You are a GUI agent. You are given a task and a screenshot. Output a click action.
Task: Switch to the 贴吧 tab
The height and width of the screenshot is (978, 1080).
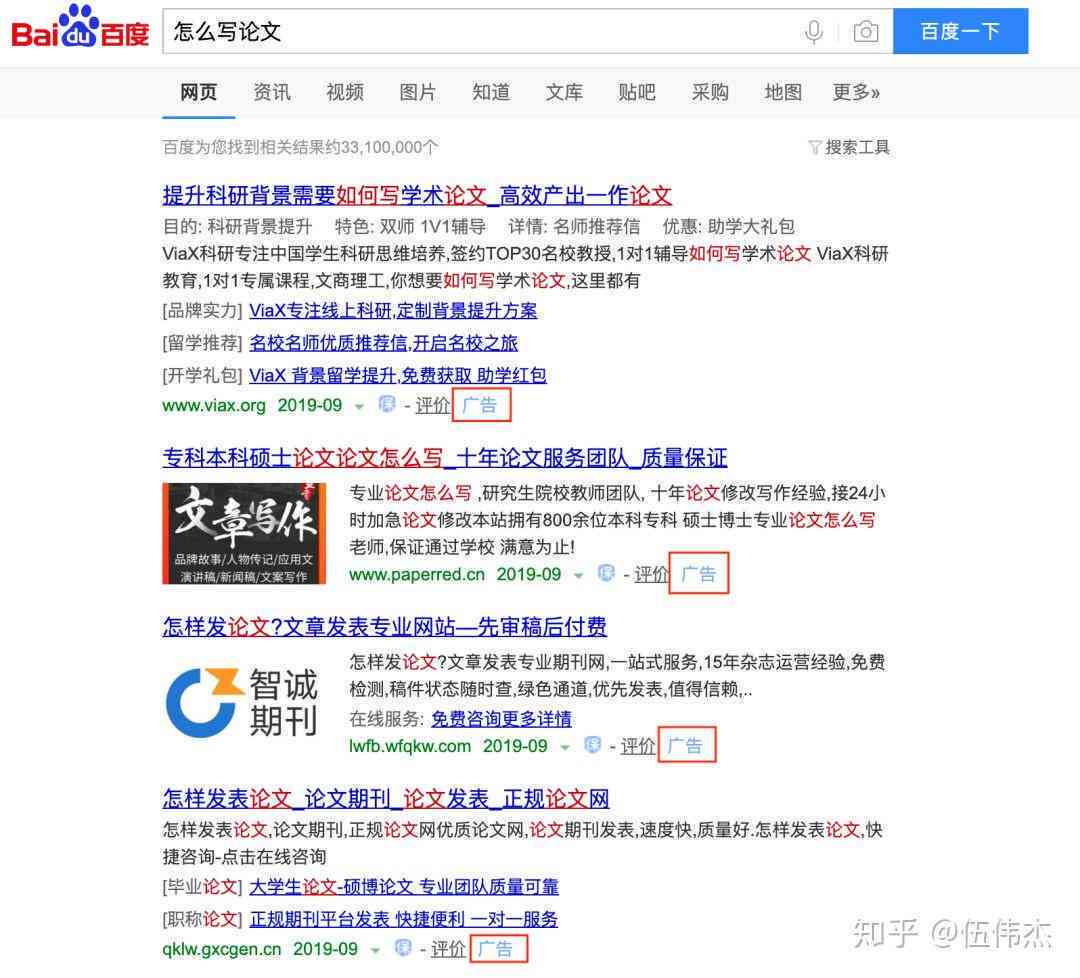pyautogui.click(x=637, y=92)
